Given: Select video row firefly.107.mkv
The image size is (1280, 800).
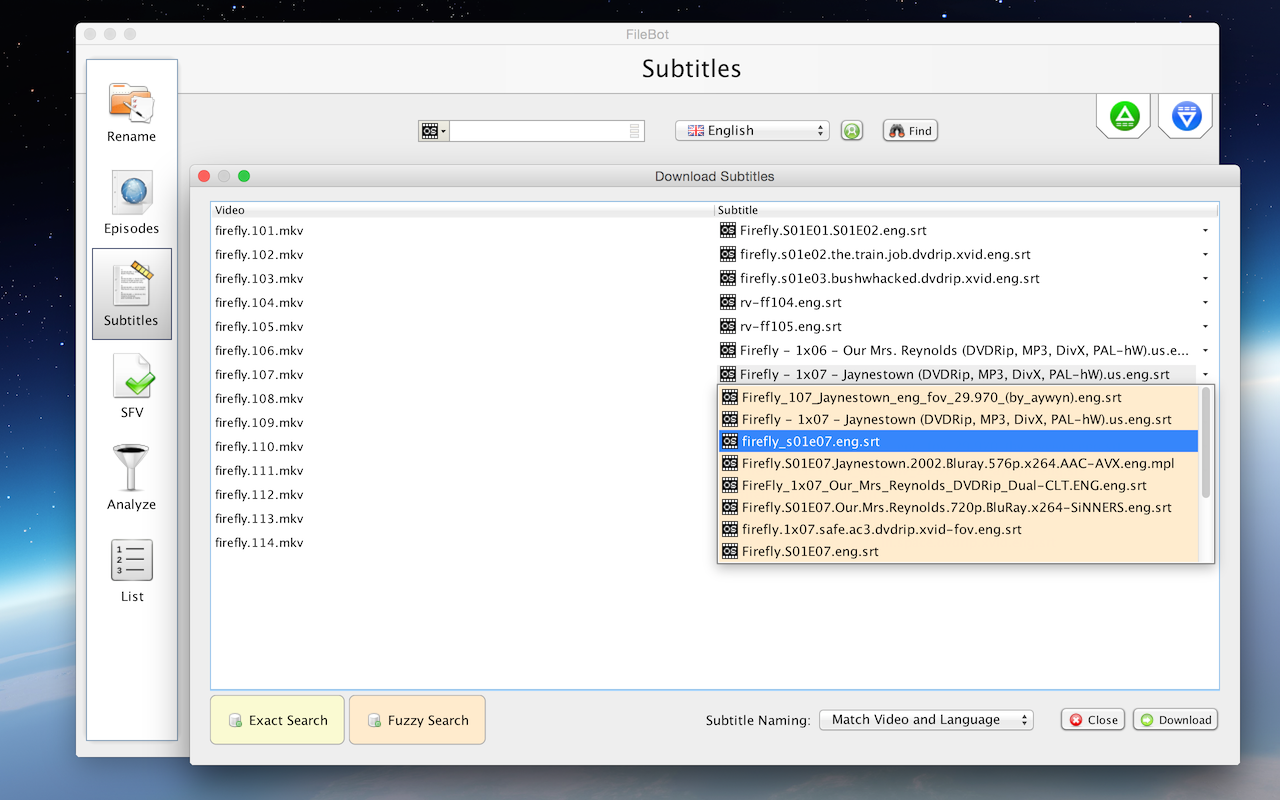Looking at the screenshot, I should point(259,375).
